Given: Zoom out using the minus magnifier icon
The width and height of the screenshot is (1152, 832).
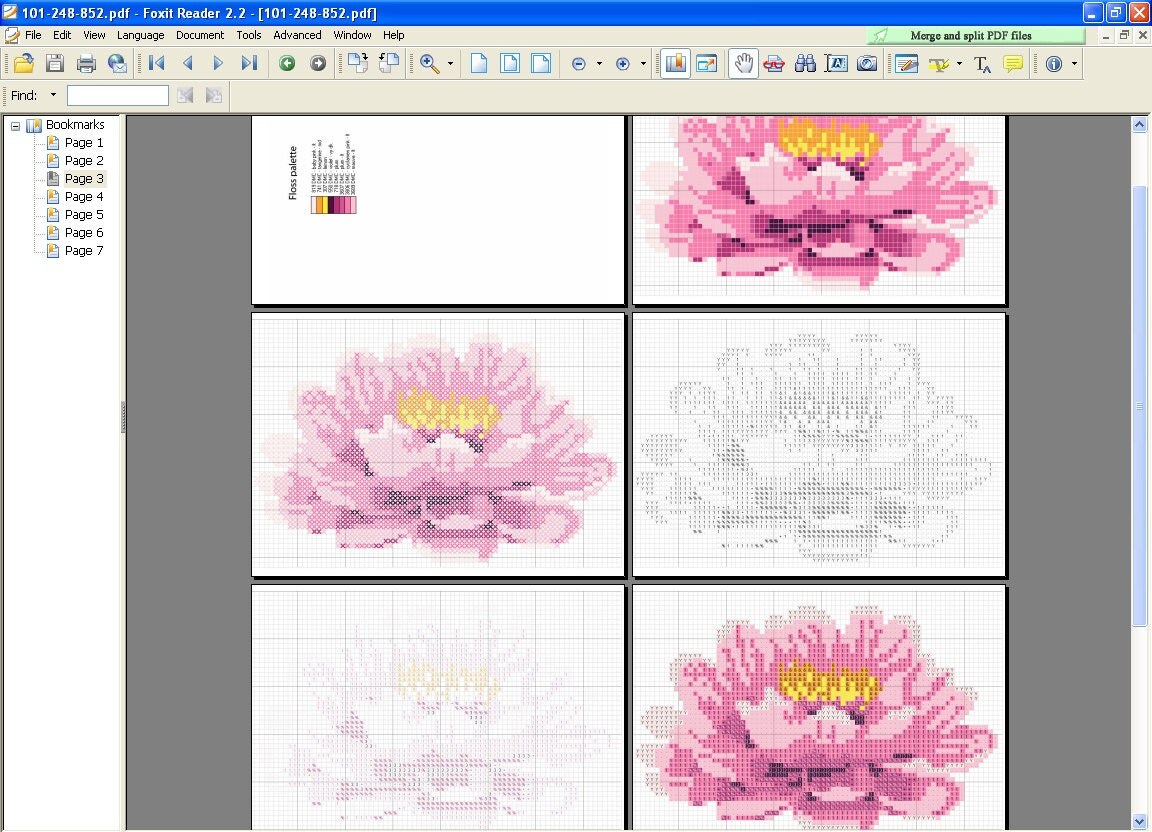Looking at the screenshot, I should coord(578,63).
